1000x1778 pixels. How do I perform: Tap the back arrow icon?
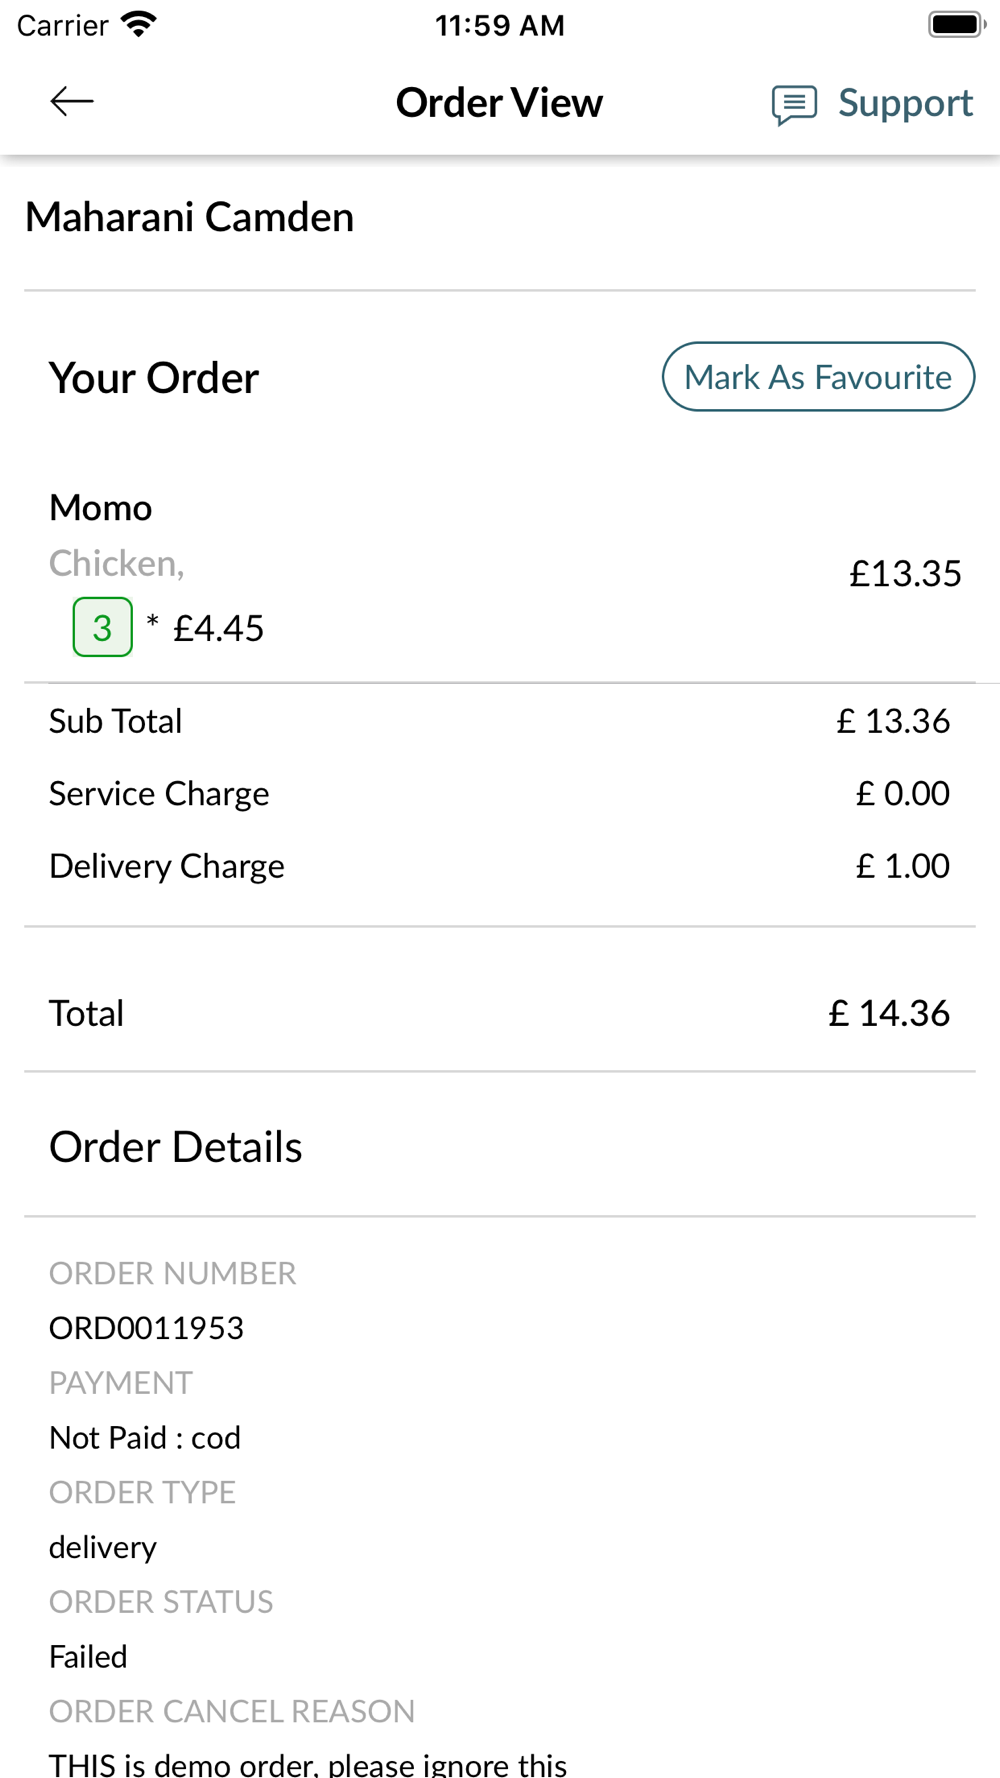click(72, 101)
